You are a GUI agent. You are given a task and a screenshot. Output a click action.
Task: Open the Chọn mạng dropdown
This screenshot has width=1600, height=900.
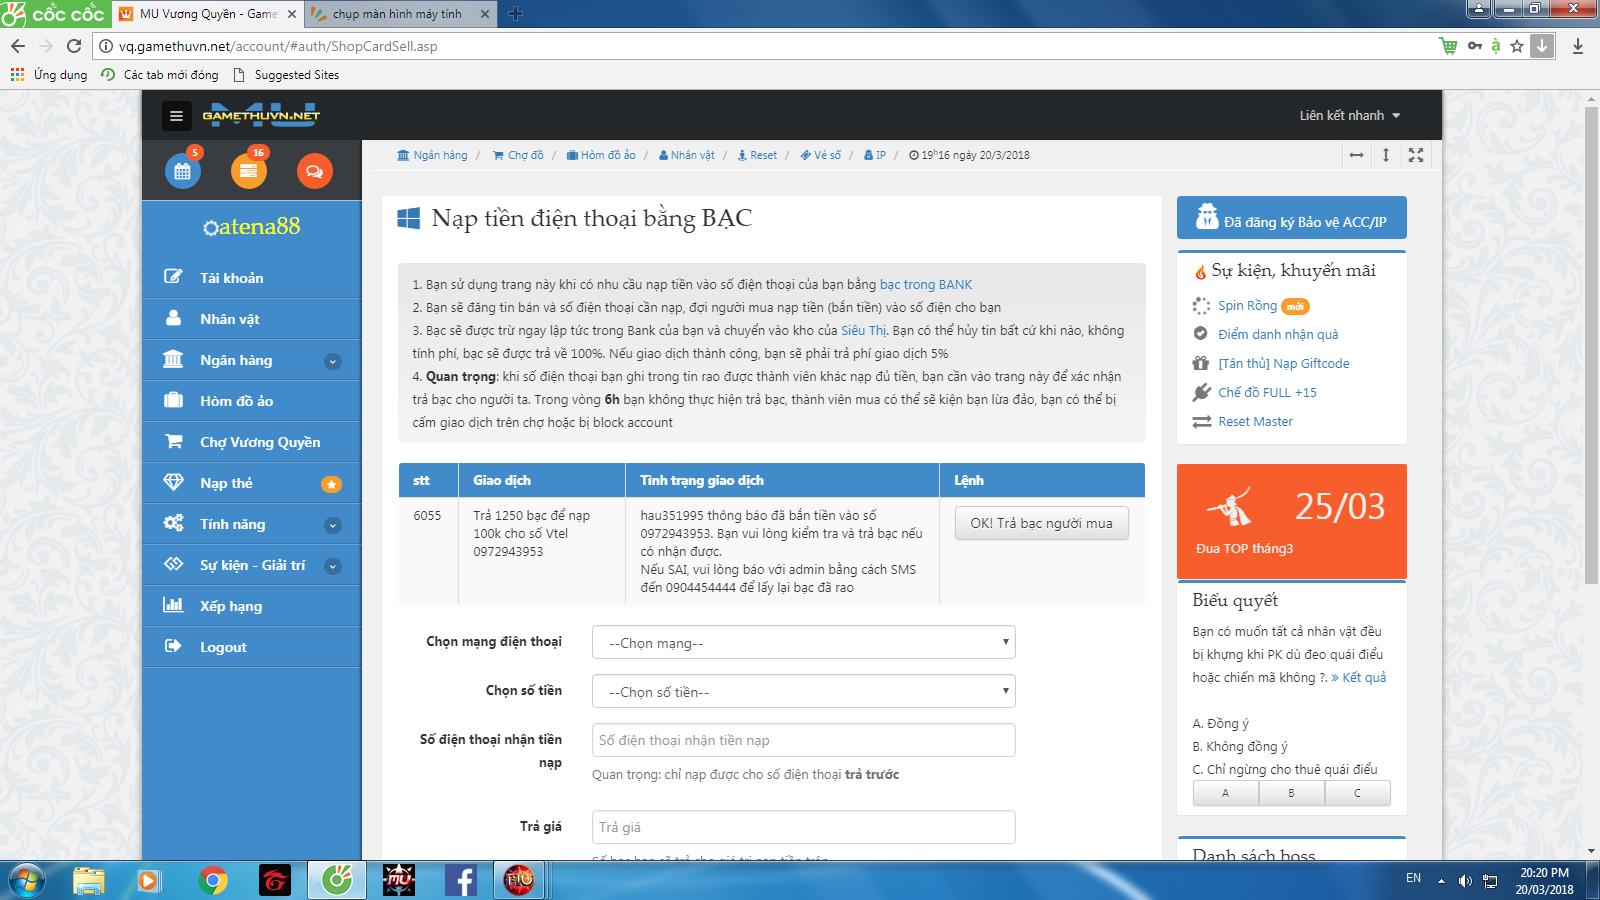click(803, 642)
